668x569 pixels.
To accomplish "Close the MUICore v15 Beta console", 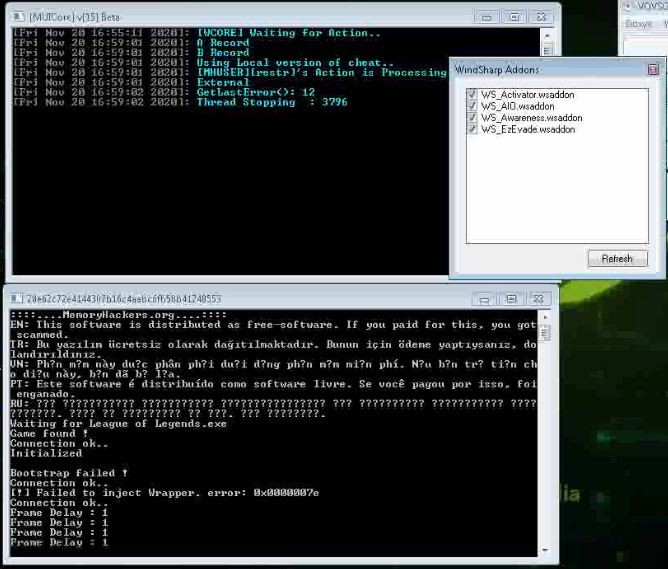I will pyautogui.click(x=541, y=17).
